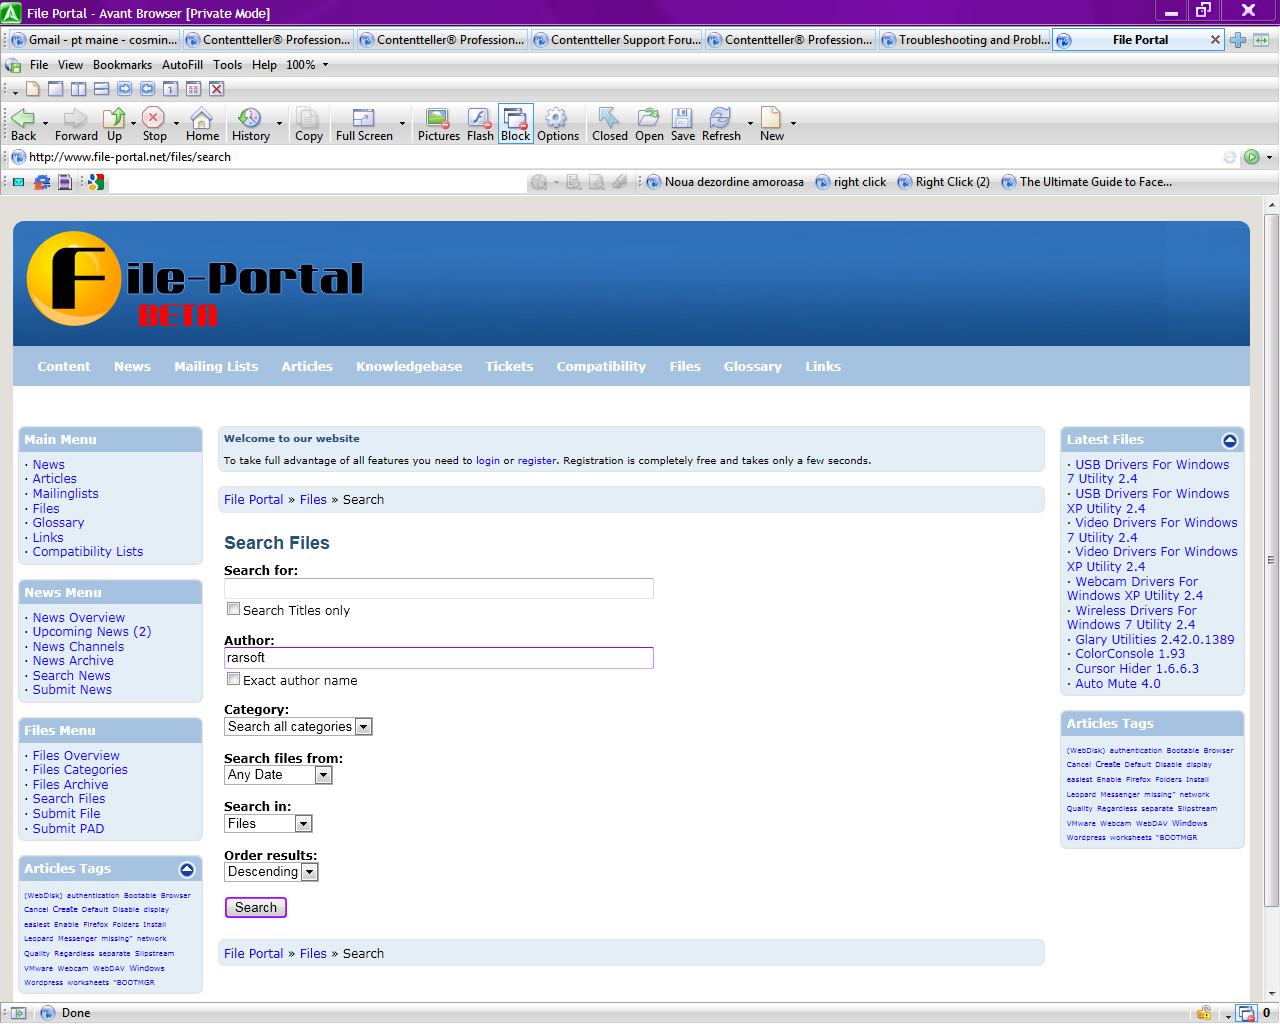Open the Submit PAD link in the Files Menu
This screenshot has height=1024, width=1280.
[68, 829]
